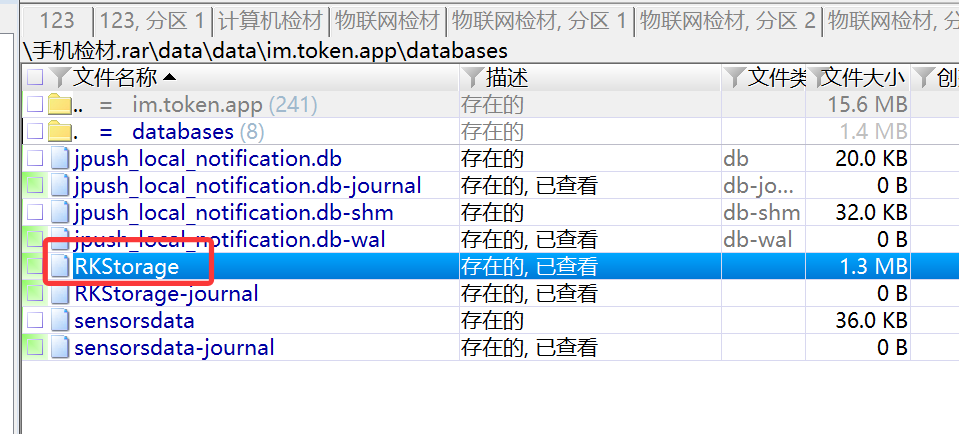Tick checkbox for jpush_local_notification.db-shm
Image resolution: width=959 pixels, height=434 pixels.
(35, 212)
